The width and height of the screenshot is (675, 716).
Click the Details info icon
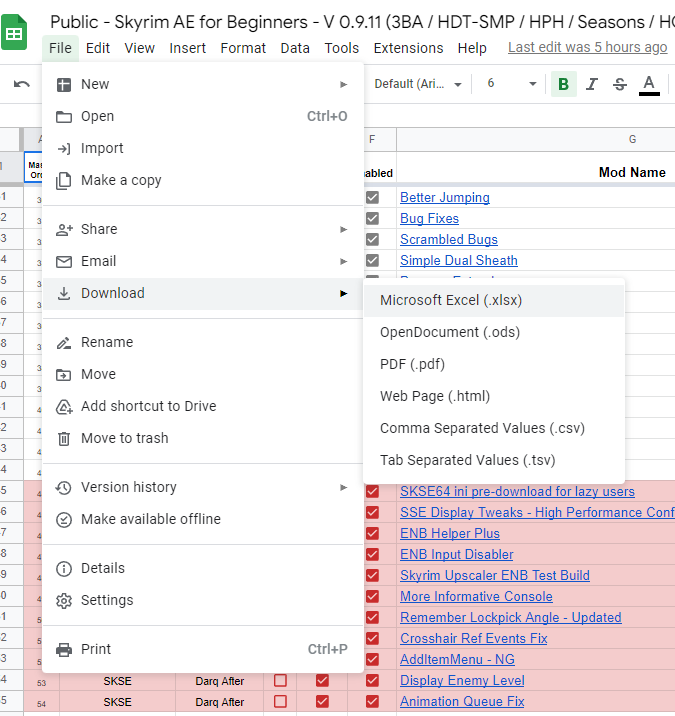63,569
